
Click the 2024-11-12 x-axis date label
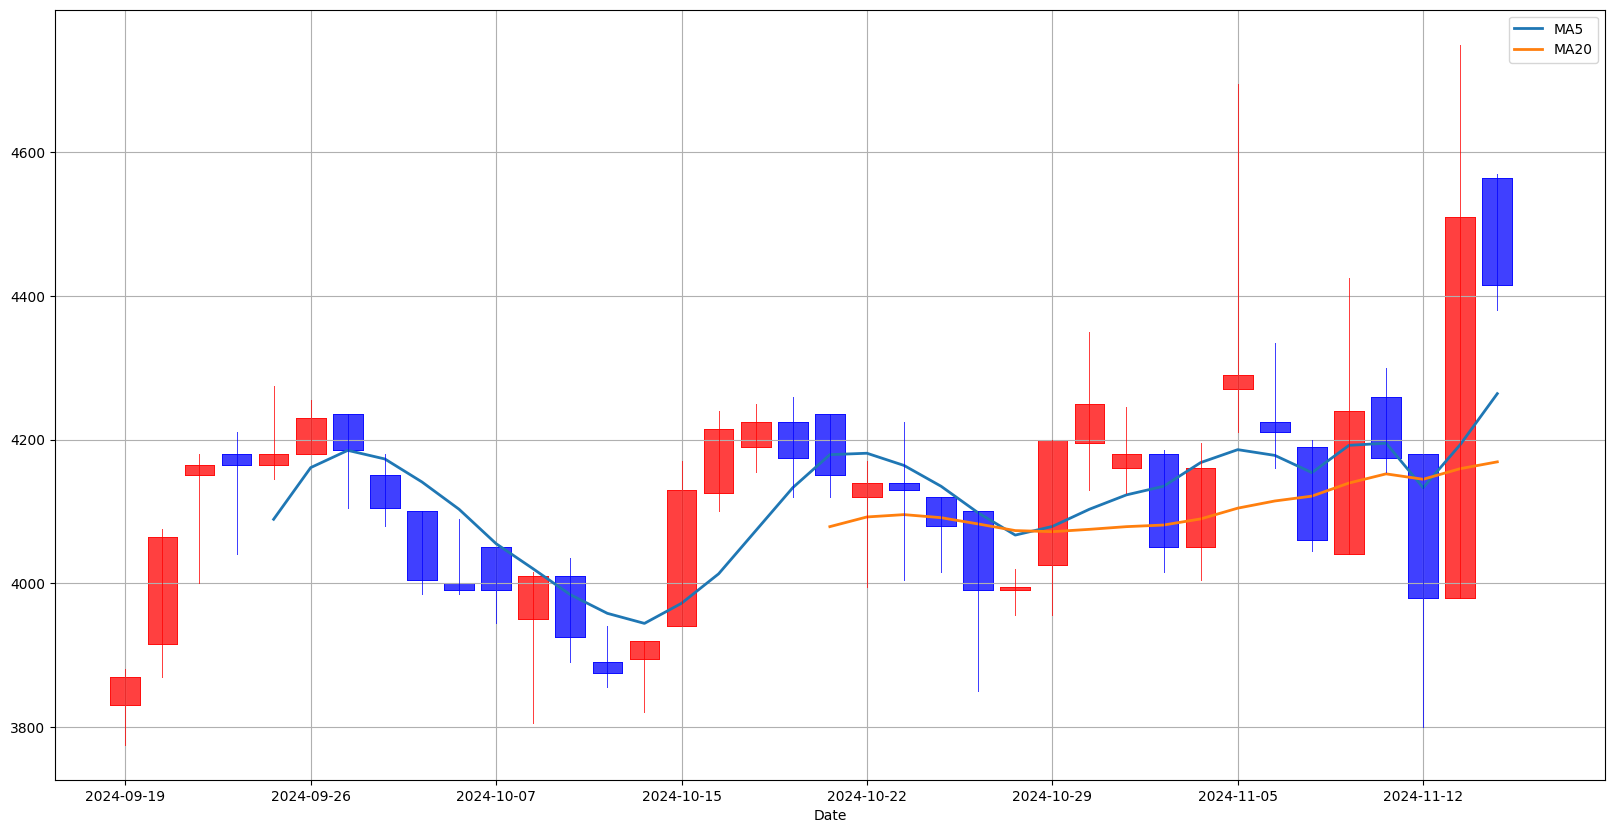[x=1423, y=796]
